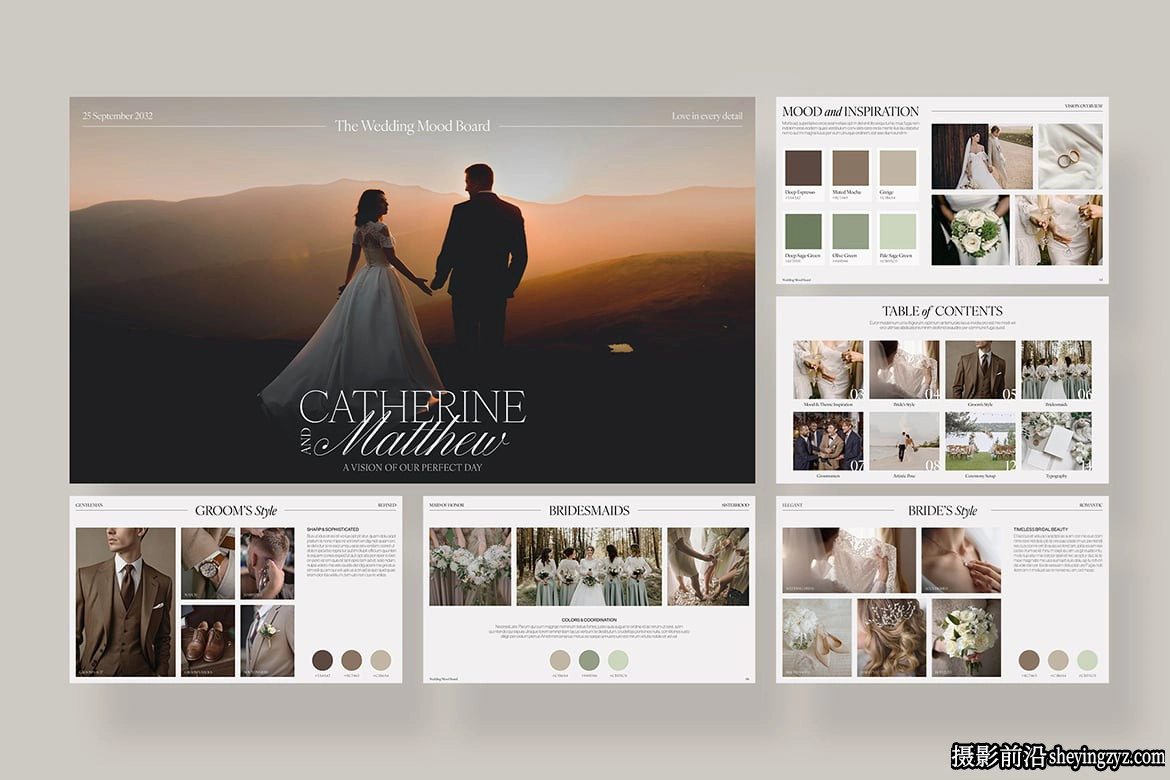Screen dimensions: 1170x780
Task: Select the Muted Mocha swatch
Action: coord(851,168)
